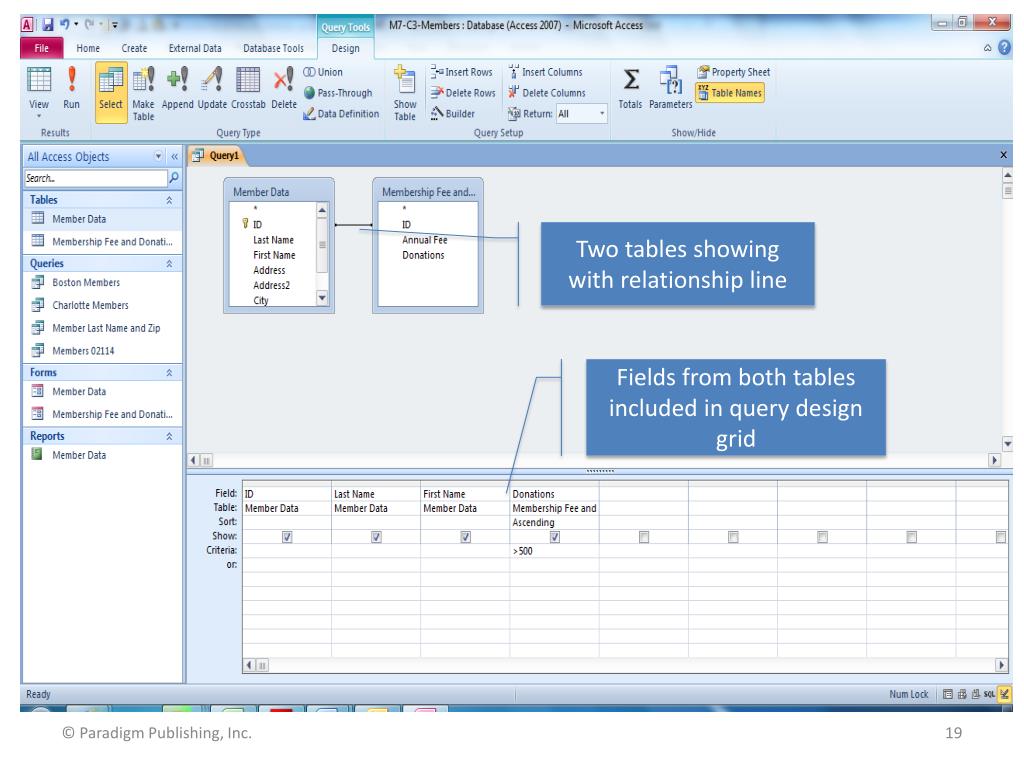Open the query Parameters dialog
Screen dimensions: 1024x768
pos(670,88)
